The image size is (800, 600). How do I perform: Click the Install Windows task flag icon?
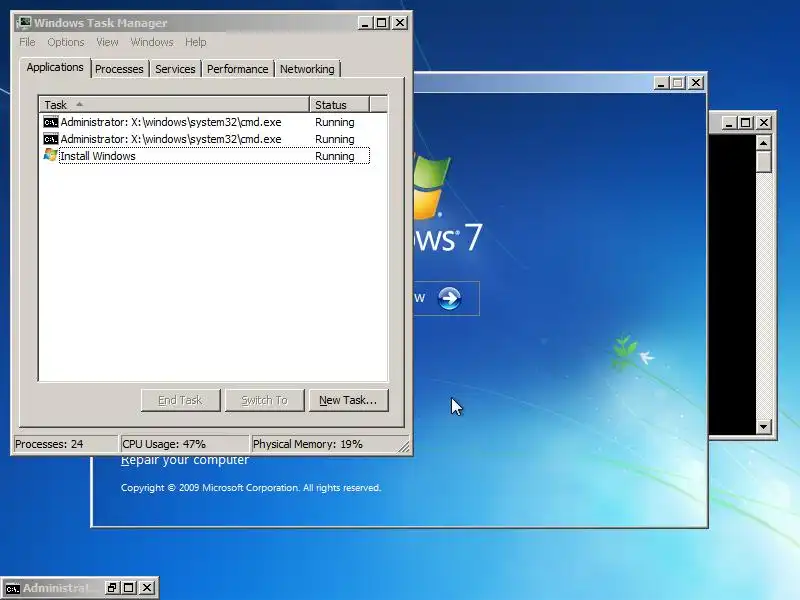(51, 155)
